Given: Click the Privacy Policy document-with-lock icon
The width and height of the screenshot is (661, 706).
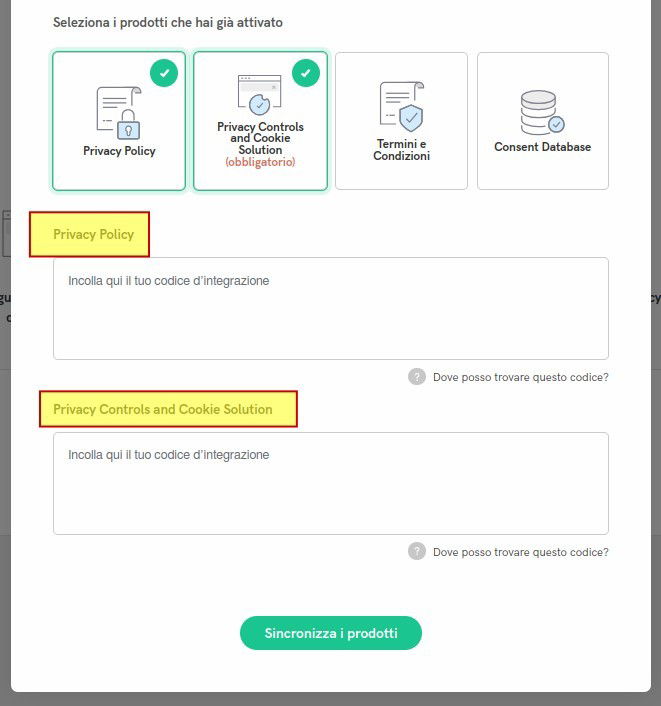Looking at the screenshot, I should click(119, 112).
